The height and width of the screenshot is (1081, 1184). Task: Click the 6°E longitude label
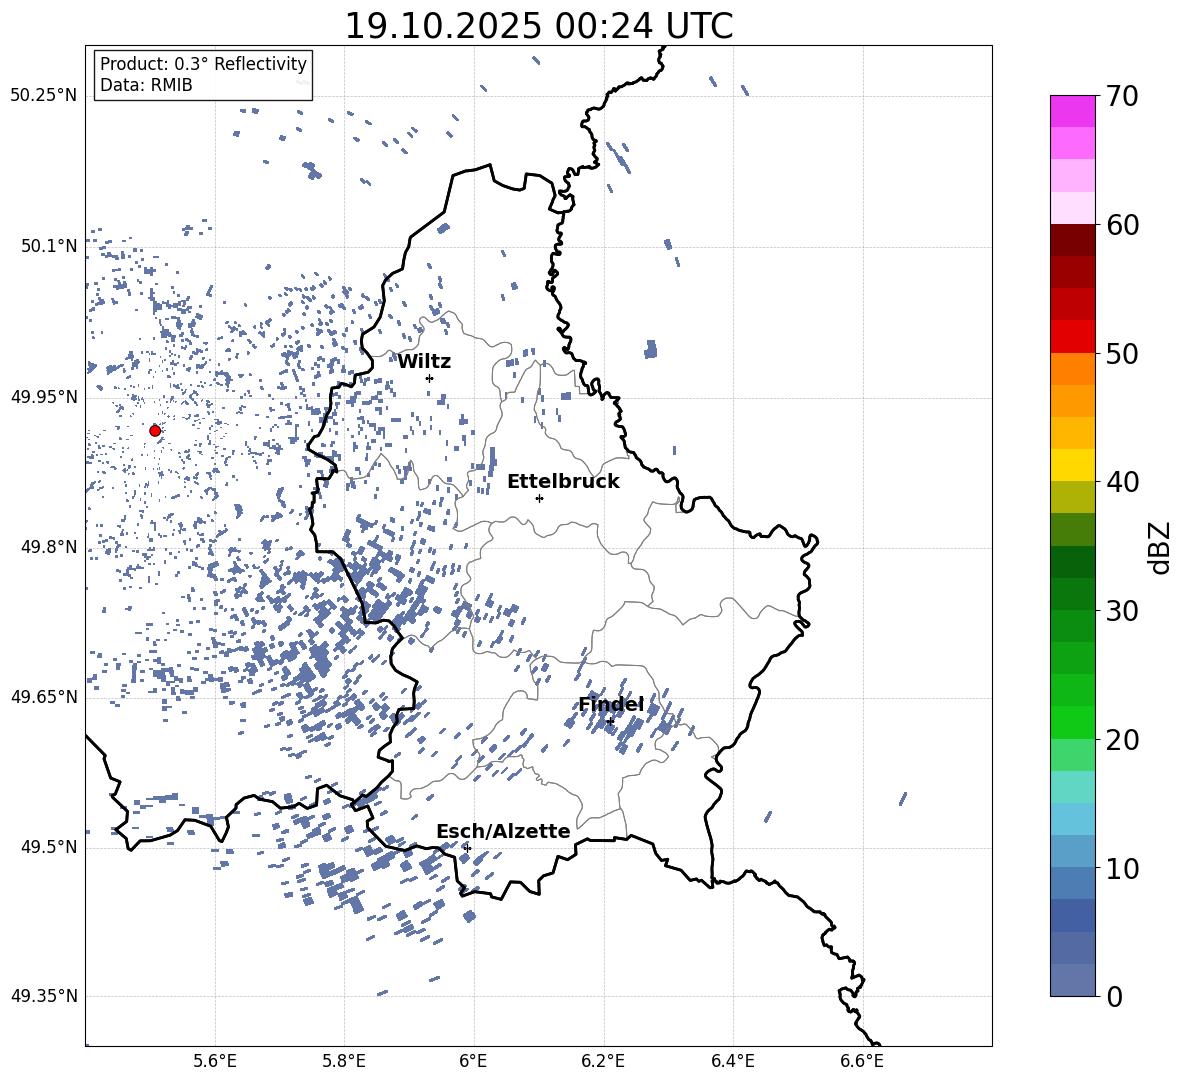(x=473, y=1061)
